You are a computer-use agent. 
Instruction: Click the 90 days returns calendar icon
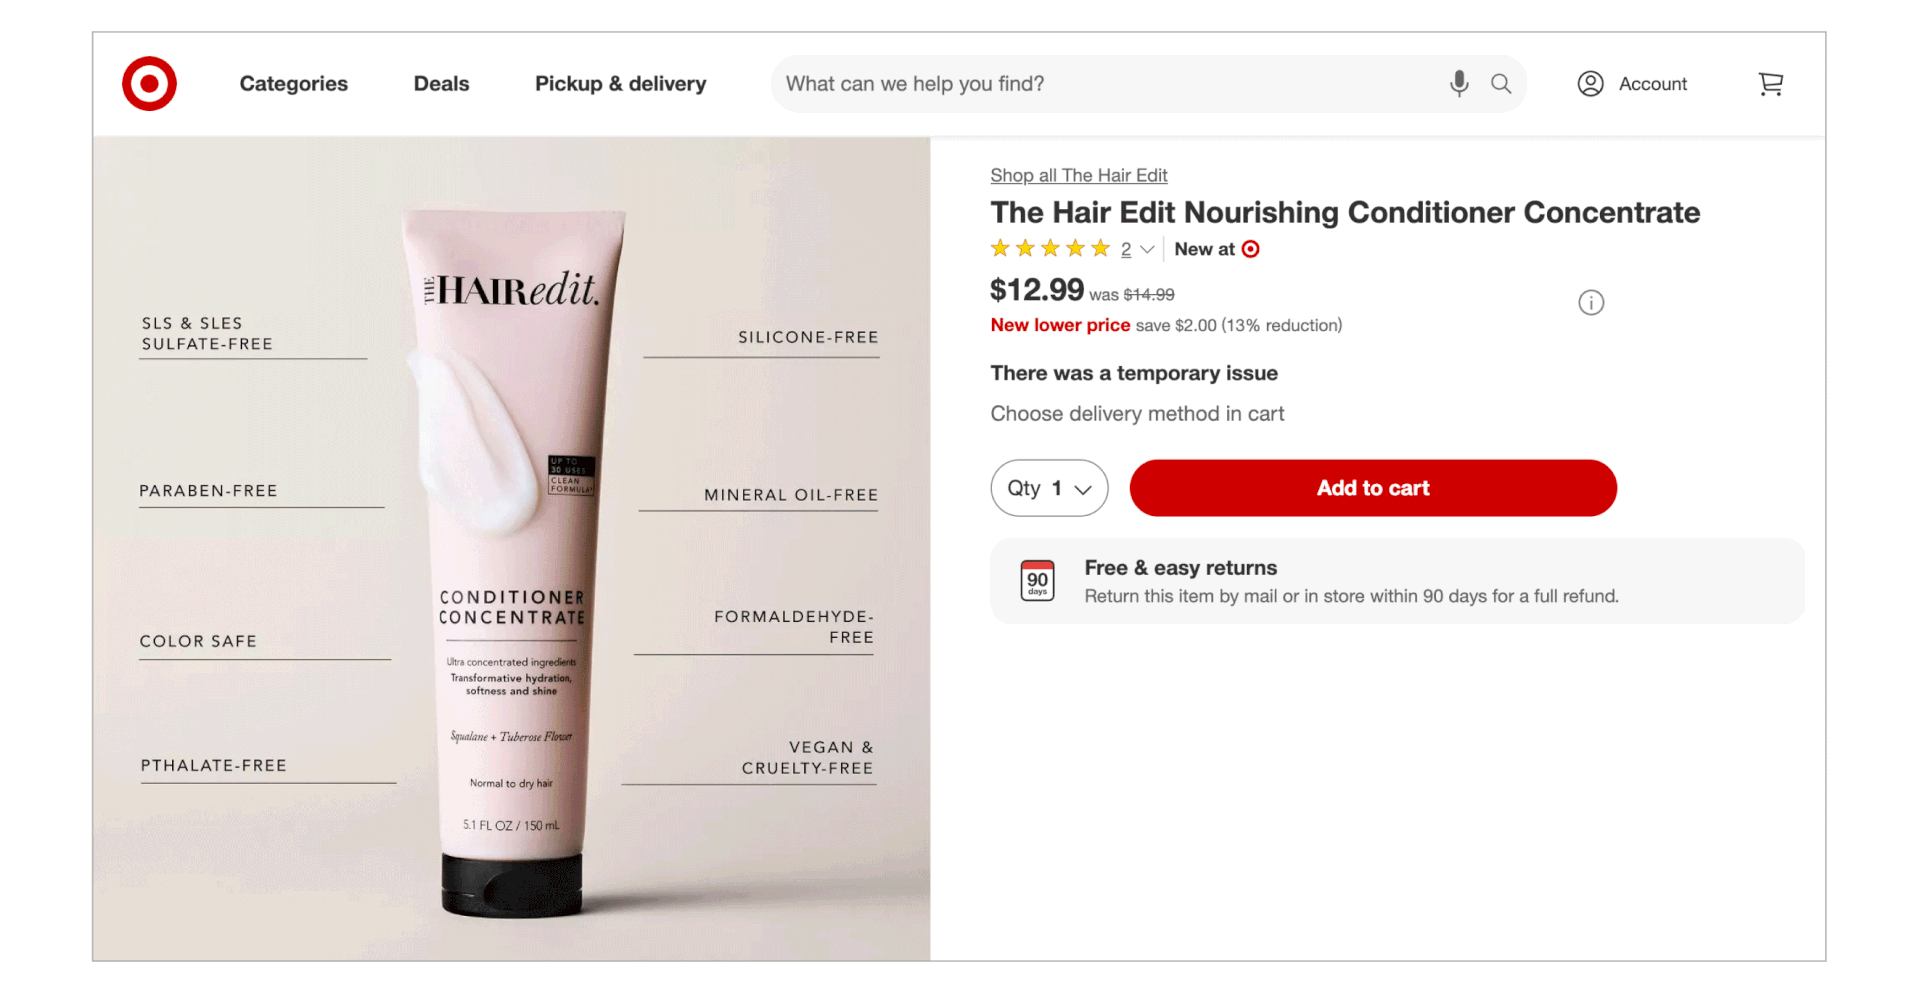tap(1038, 581)
